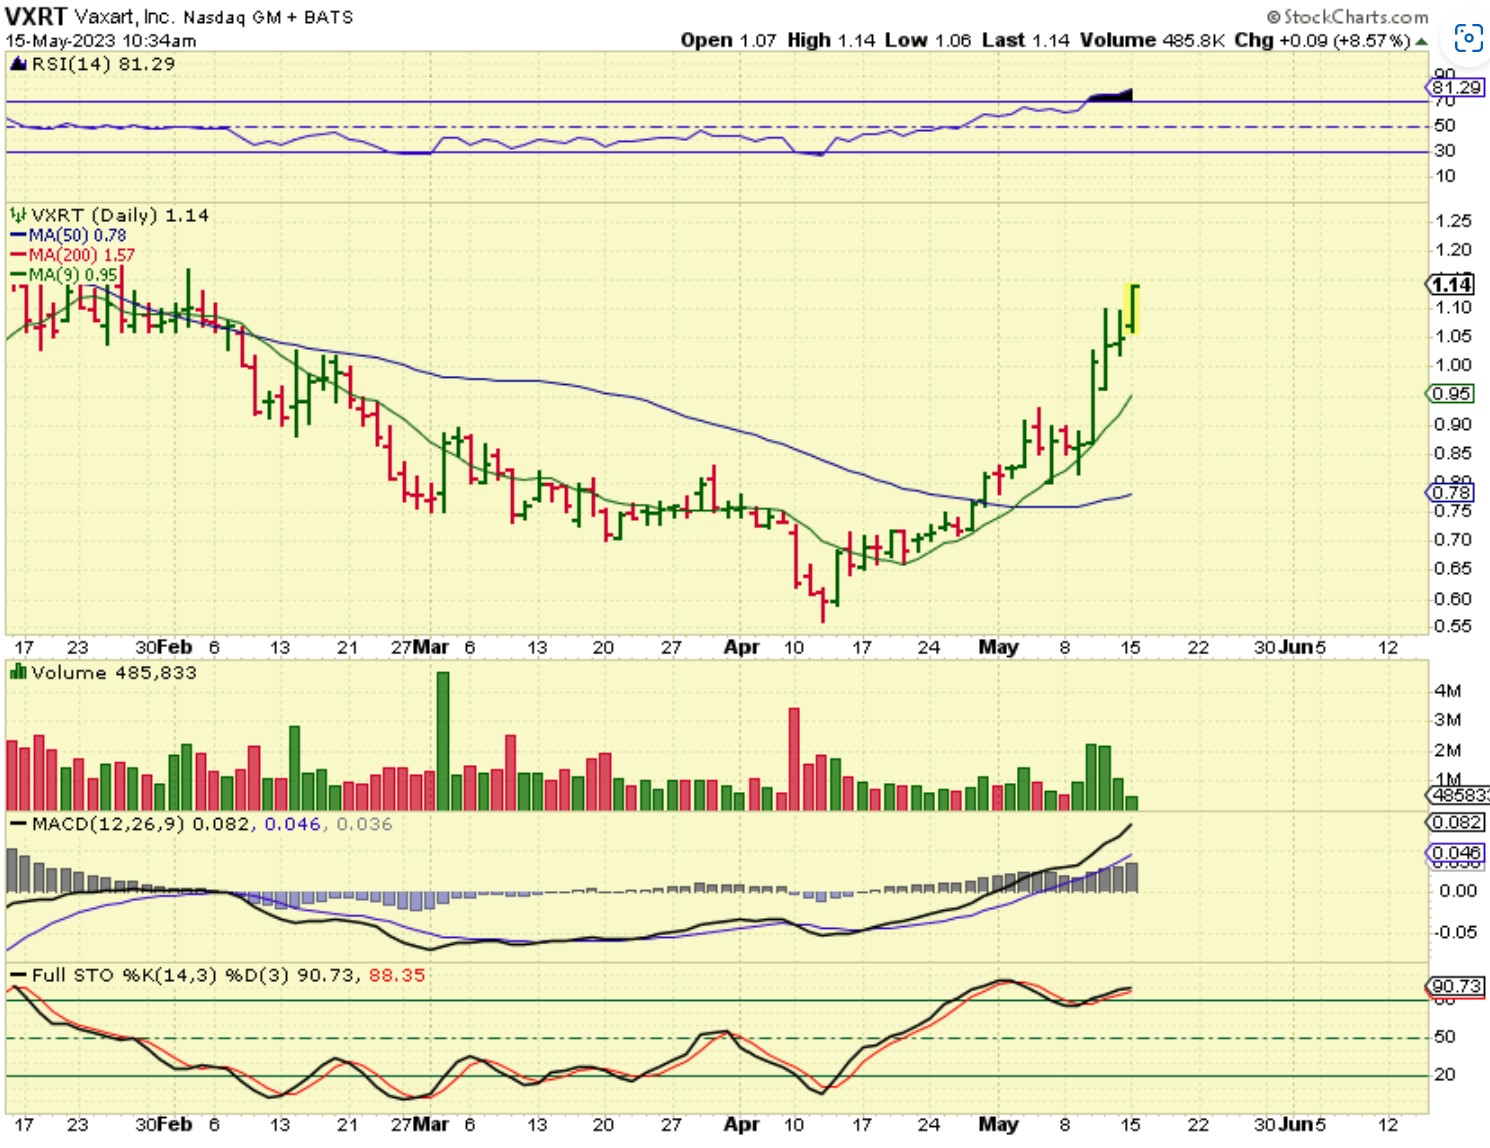The image size is (1490, 1148).
Task: Click the green up arrow after the Chg value
Action: (x=1421, y=41)
